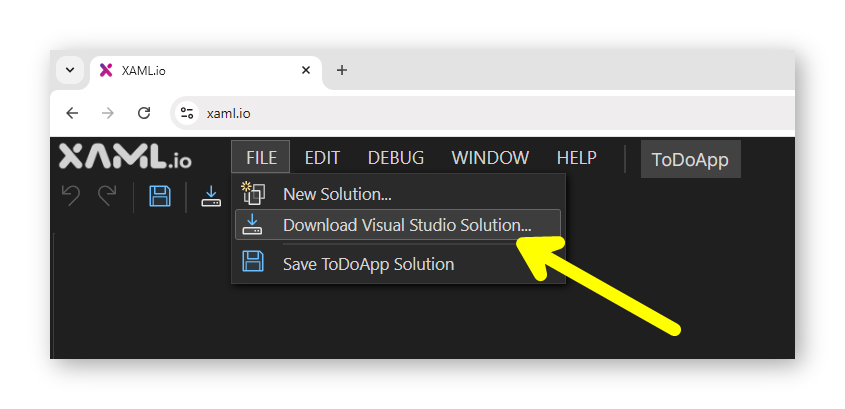Click the download icon in File menu
The height and width of the screenshot is (409, 845).
click(x=252, y=224)
